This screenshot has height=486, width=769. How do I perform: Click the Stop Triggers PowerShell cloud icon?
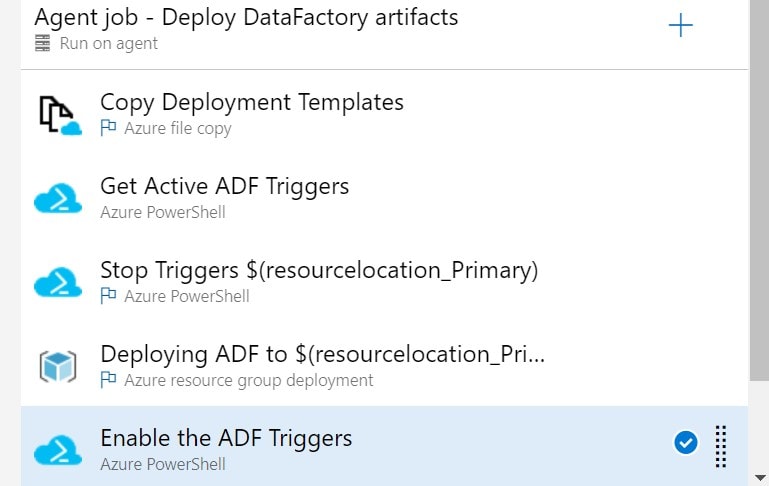(58, 283)
